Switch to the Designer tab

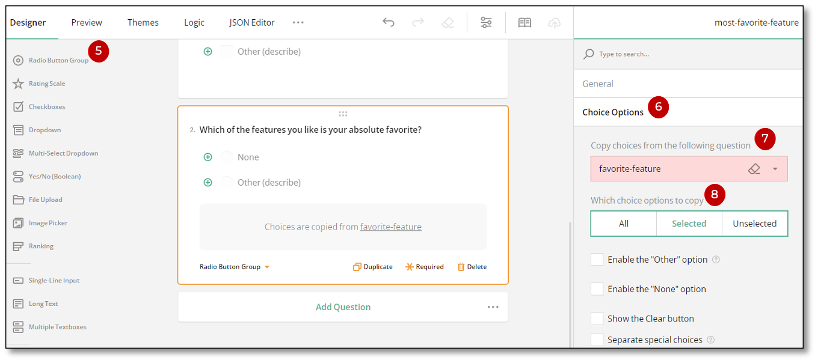[x=28, y=22]
